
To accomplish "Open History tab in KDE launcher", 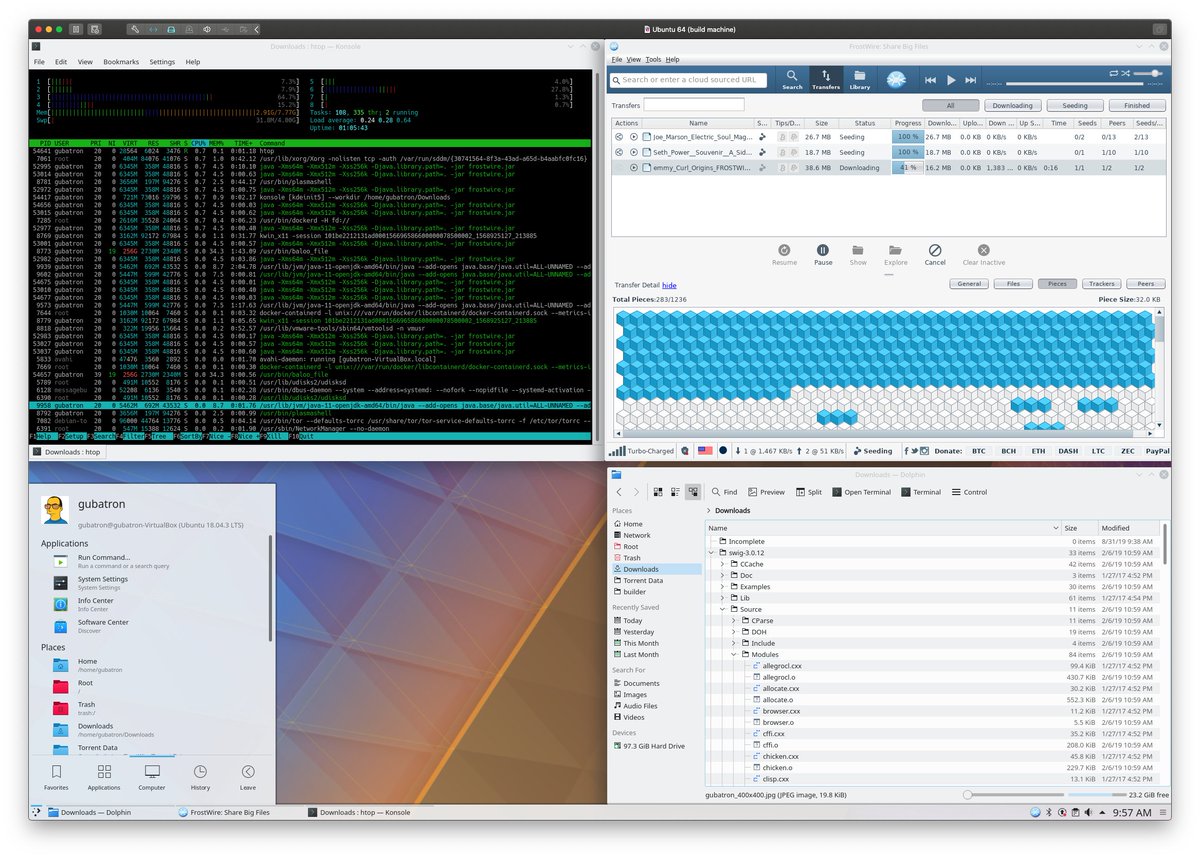I will (201, 777).
